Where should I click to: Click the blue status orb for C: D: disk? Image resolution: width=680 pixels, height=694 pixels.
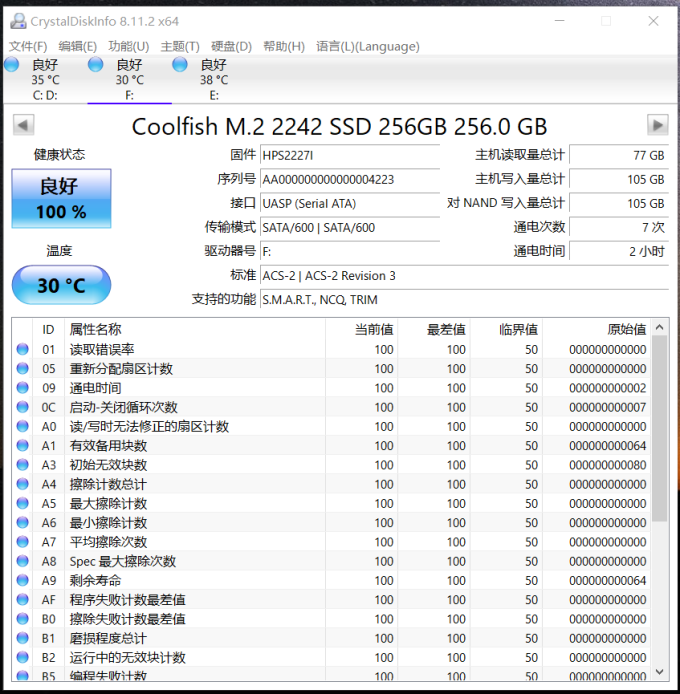12,65
